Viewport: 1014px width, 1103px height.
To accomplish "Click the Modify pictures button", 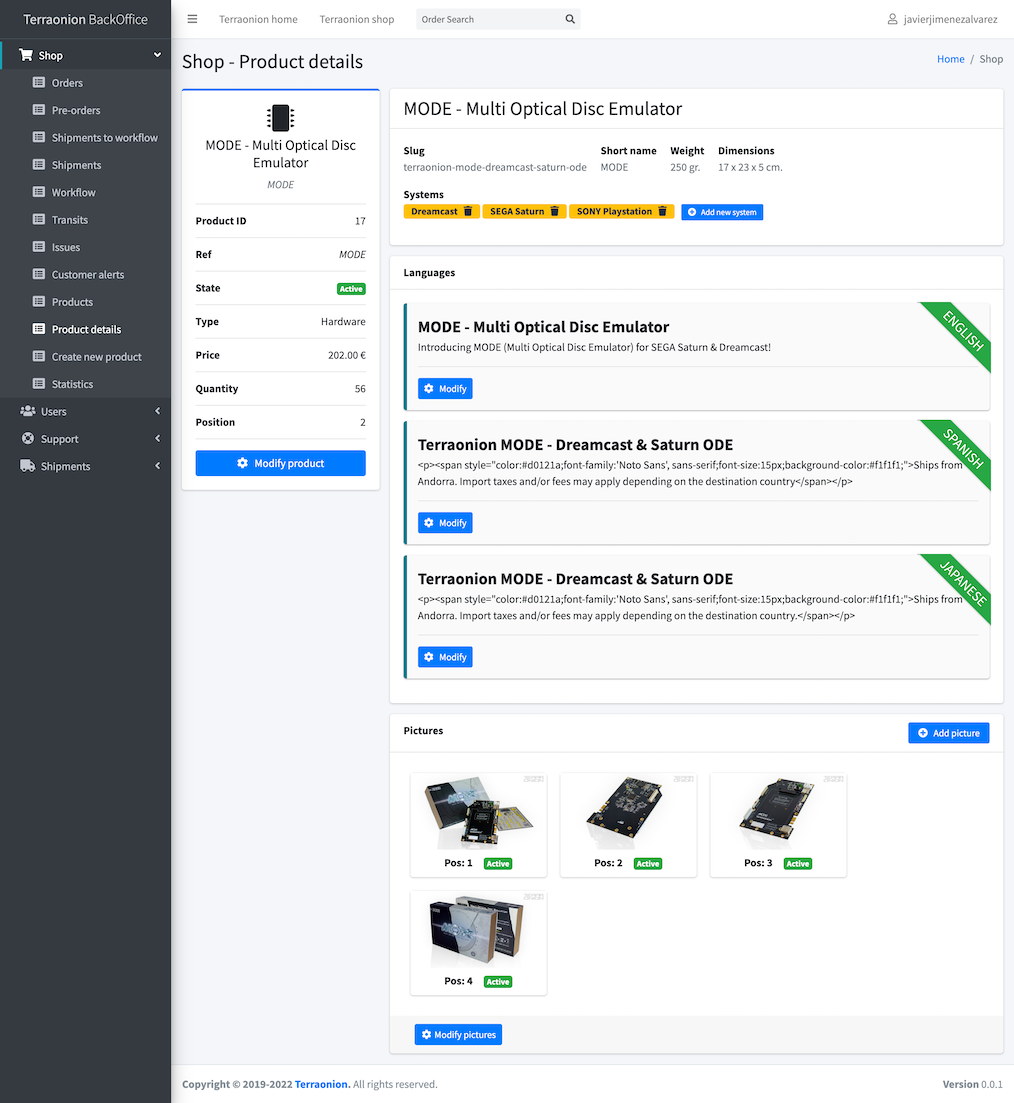I will point(458,1035).
